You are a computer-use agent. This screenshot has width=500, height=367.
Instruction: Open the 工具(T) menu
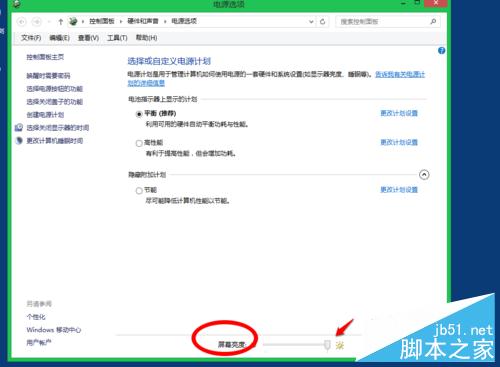pyautogui.click(x=117, y=38)
